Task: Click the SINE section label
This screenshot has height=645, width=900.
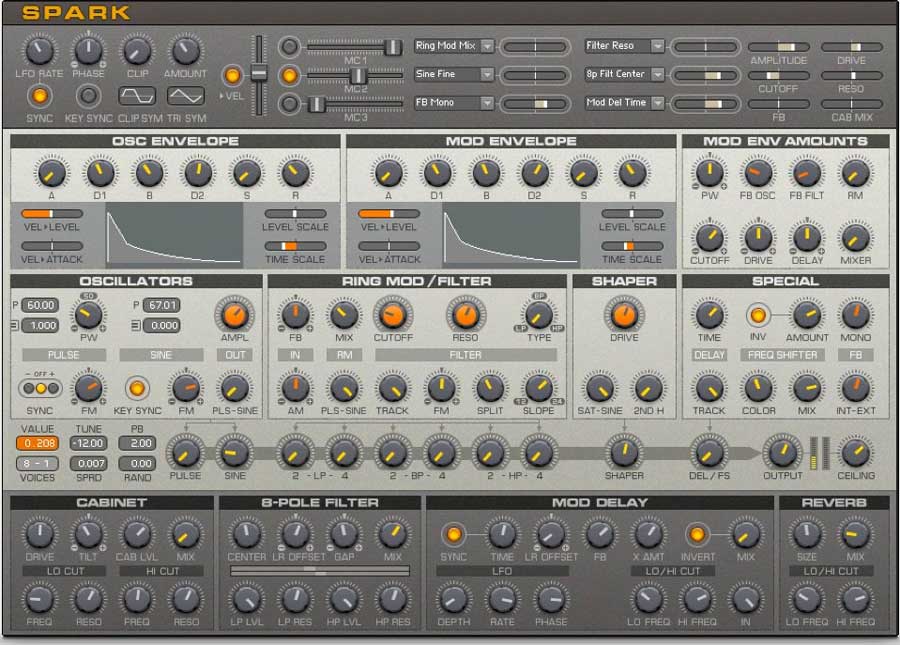Action: point(161,355)
